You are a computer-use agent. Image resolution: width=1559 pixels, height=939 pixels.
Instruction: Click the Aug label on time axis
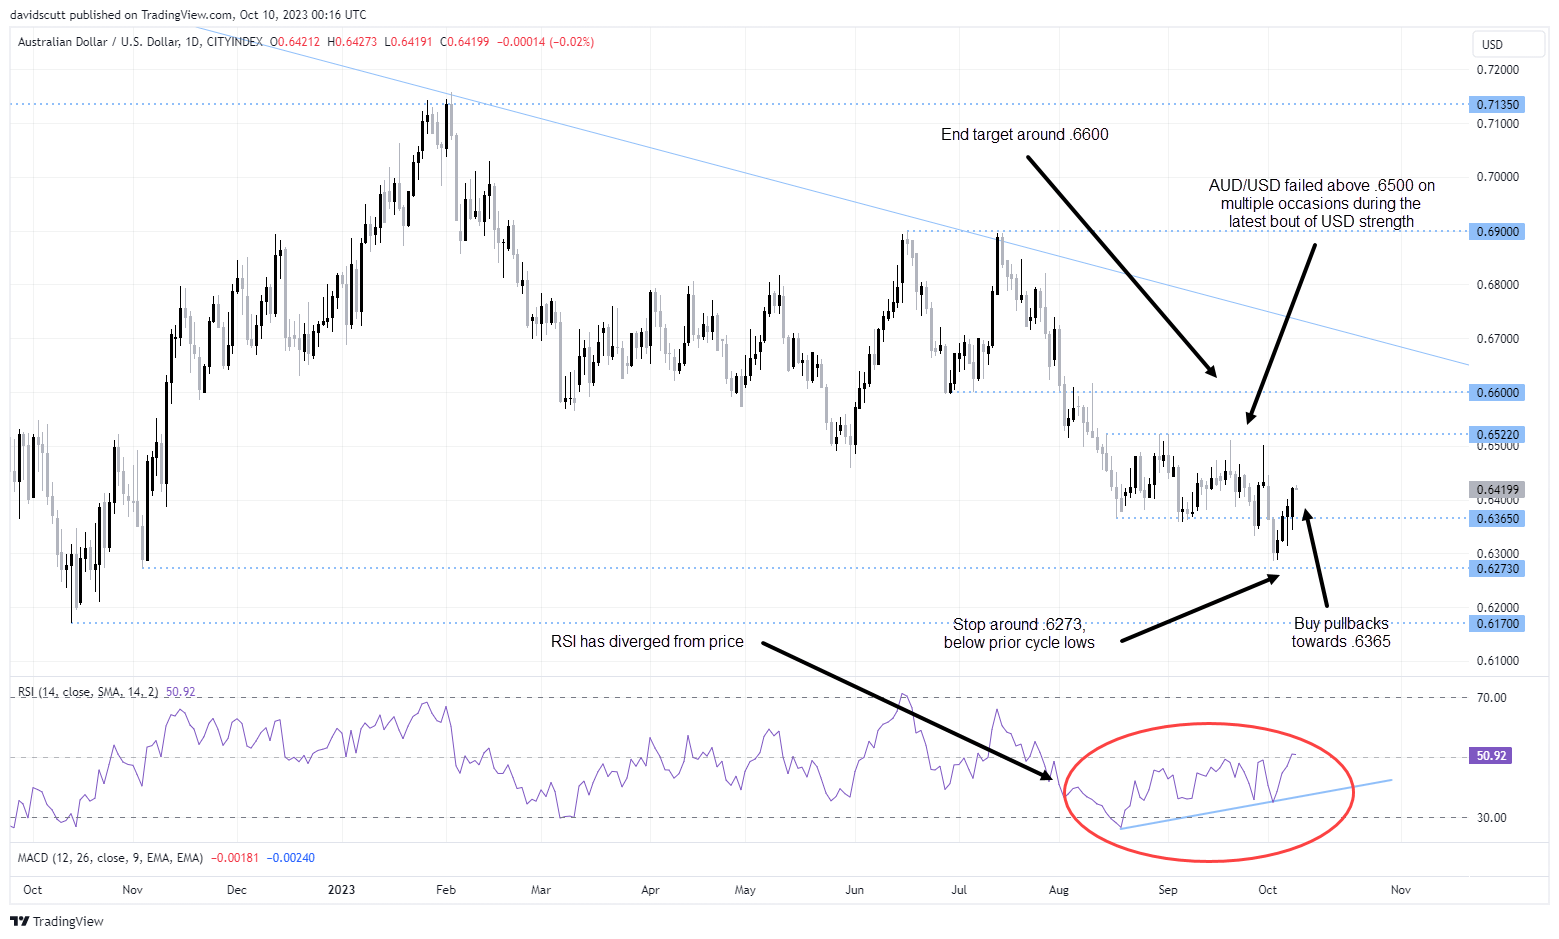point(1059,890)
